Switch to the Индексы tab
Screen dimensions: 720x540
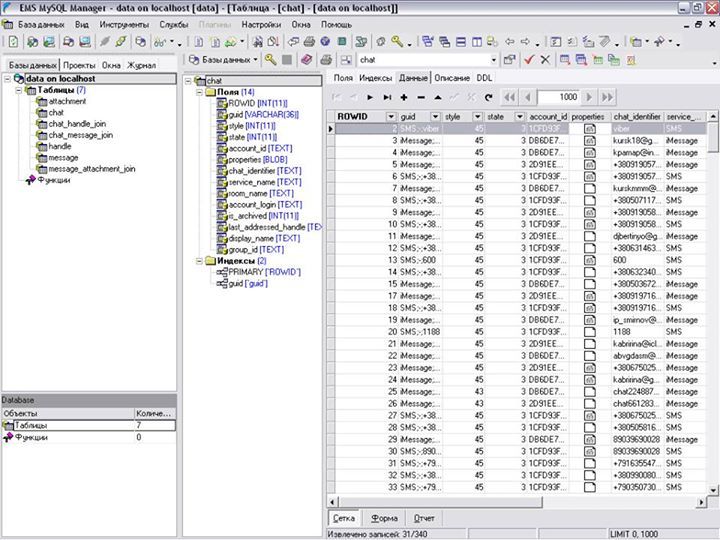(375, 77)
